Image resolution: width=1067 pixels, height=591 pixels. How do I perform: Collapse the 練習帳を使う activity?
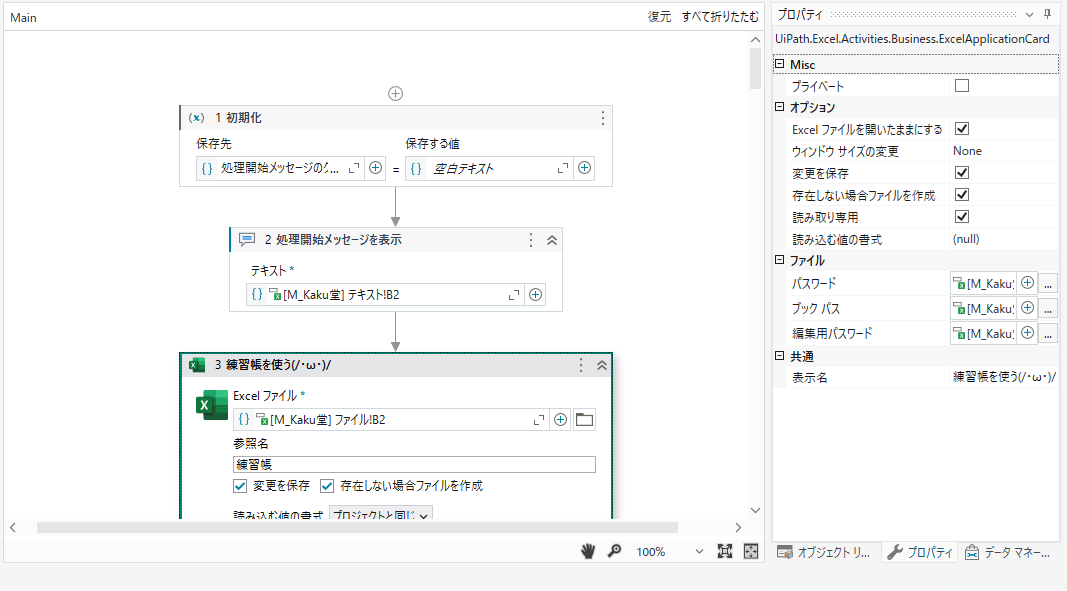[x=602, y=365]
